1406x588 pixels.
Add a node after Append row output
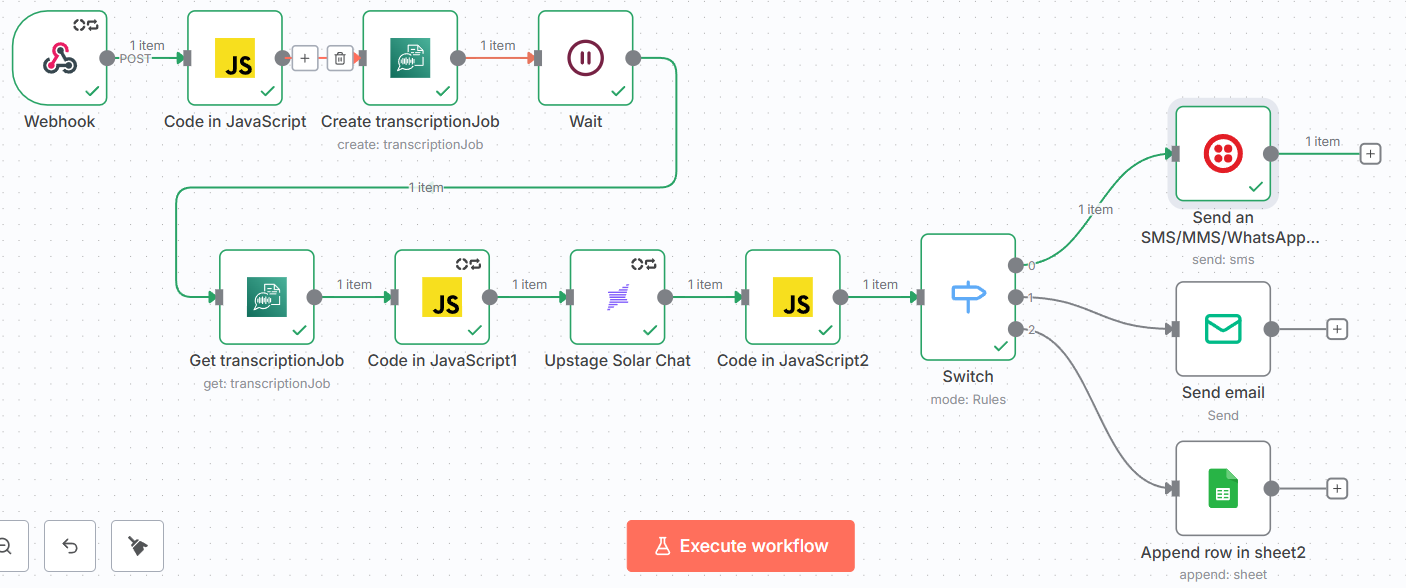(x=1337, y=488)
